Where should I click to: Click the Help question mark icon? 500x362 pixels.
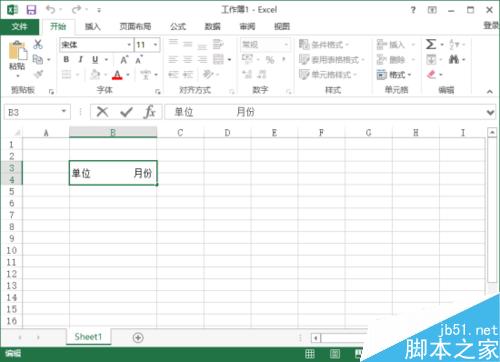(x=413, y=10)
